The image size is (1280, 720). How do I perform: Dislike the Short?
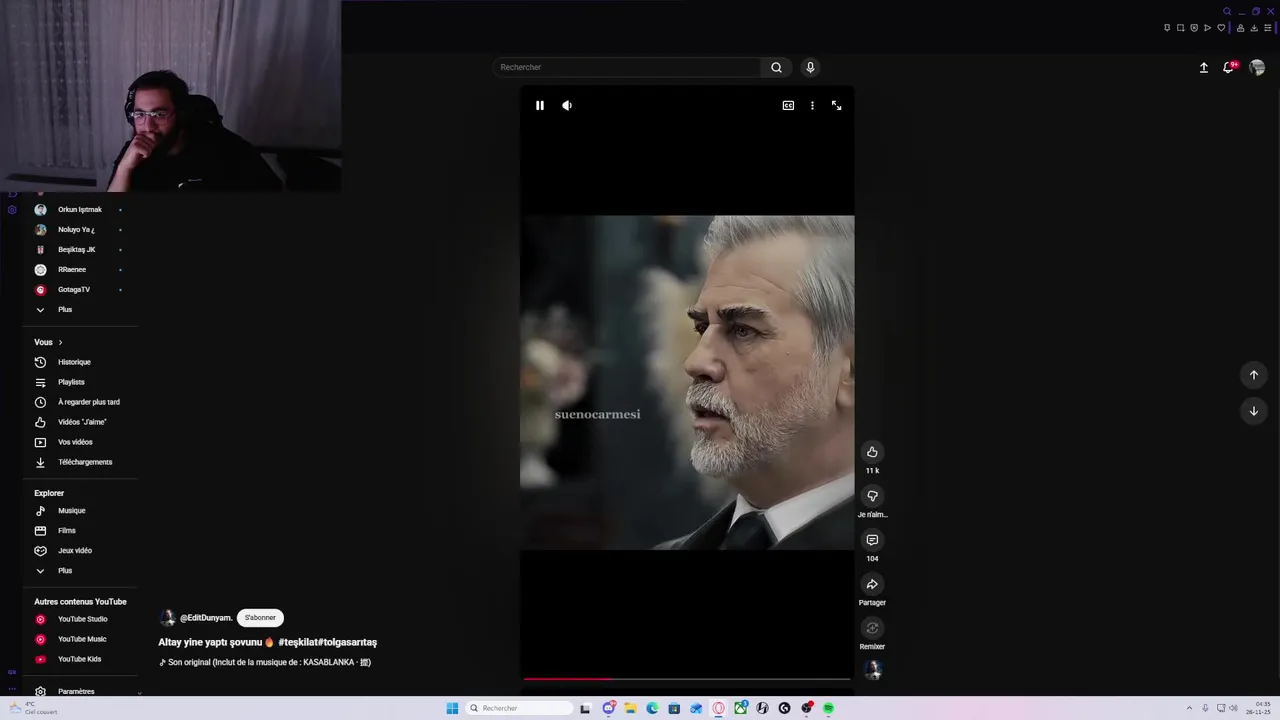(872, 496)
